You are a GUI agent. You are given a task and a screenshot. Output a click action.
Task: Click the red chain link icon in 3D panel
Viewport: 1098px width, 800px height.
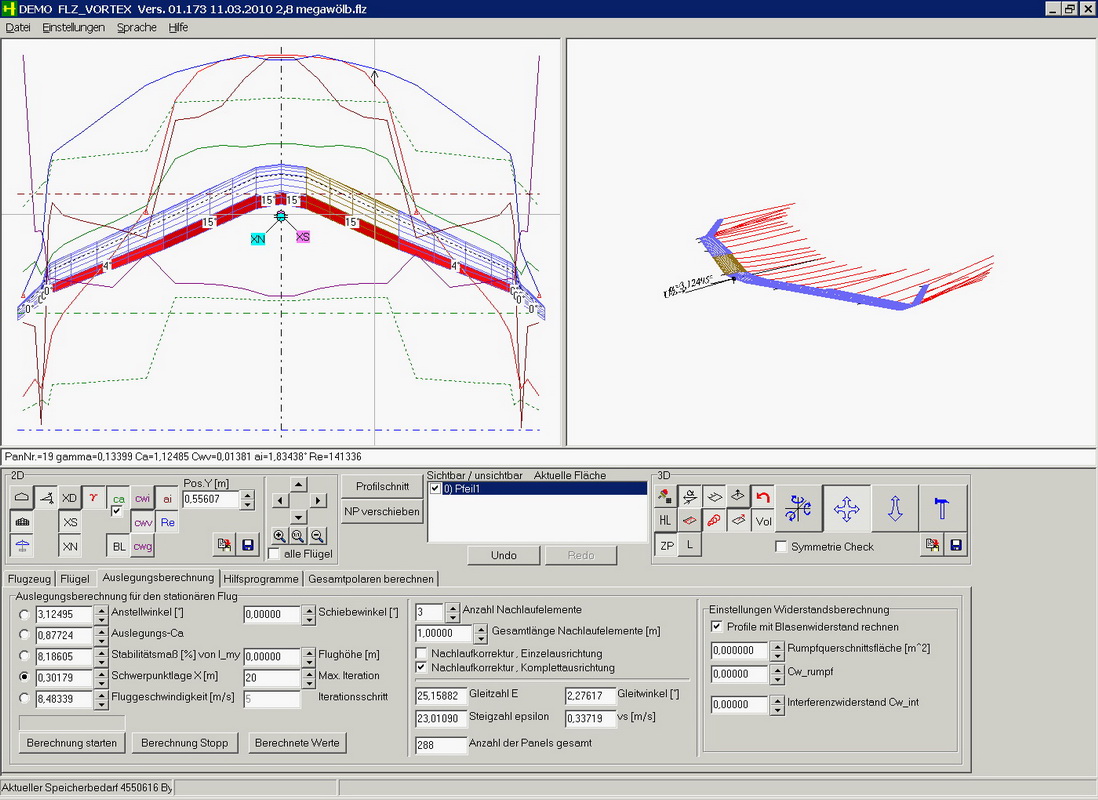[x=713, y=520]
